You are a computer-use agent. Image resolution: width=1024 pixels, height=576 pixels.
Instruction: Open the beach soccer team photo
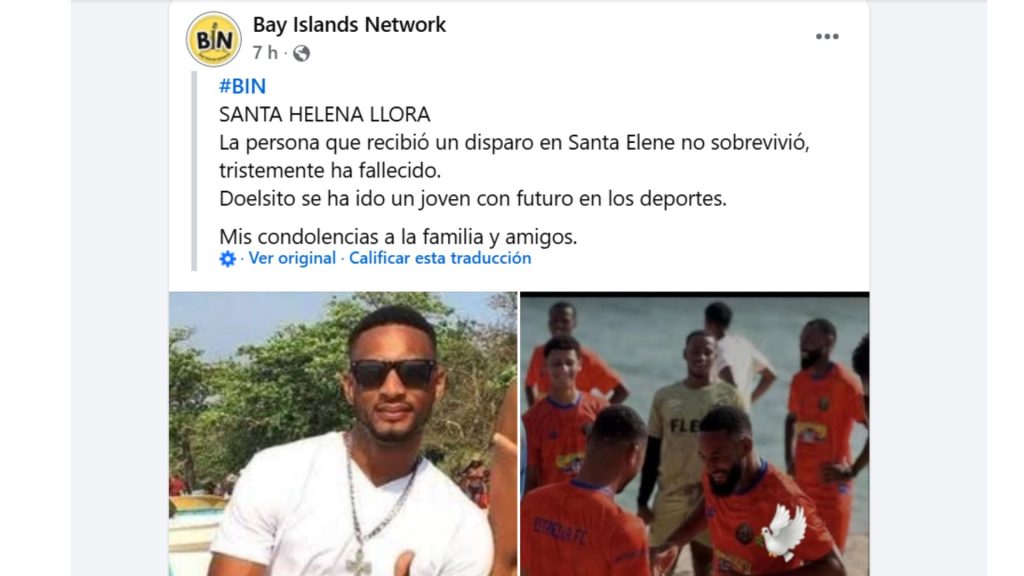[x=694, y=434]
